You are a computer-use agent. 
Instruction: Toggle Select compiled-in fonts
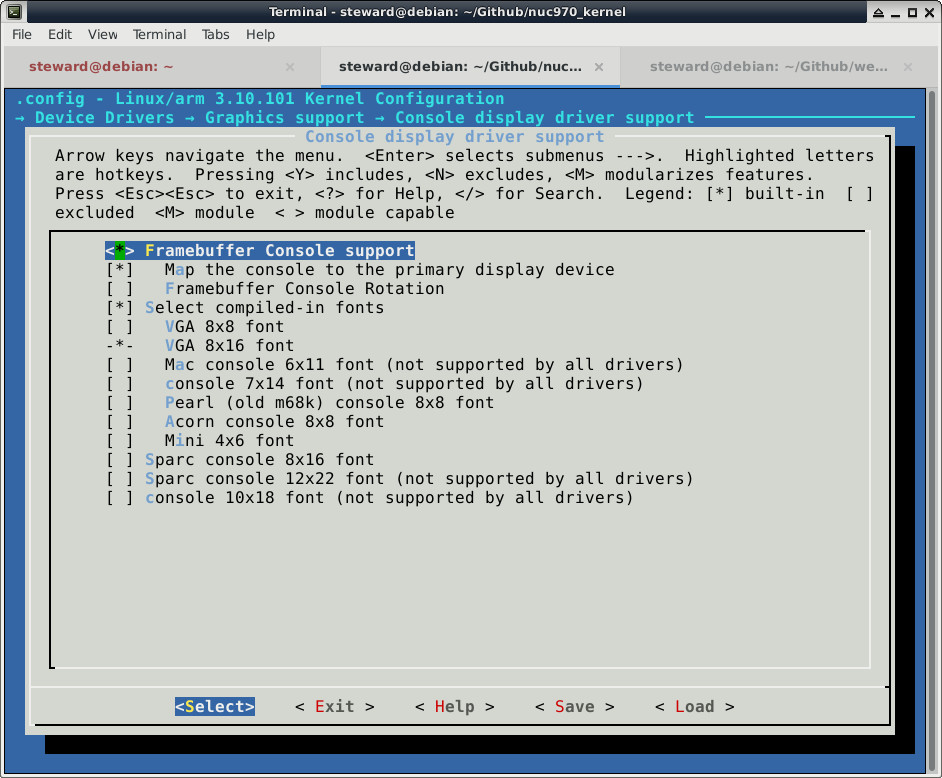pos(245,308)
